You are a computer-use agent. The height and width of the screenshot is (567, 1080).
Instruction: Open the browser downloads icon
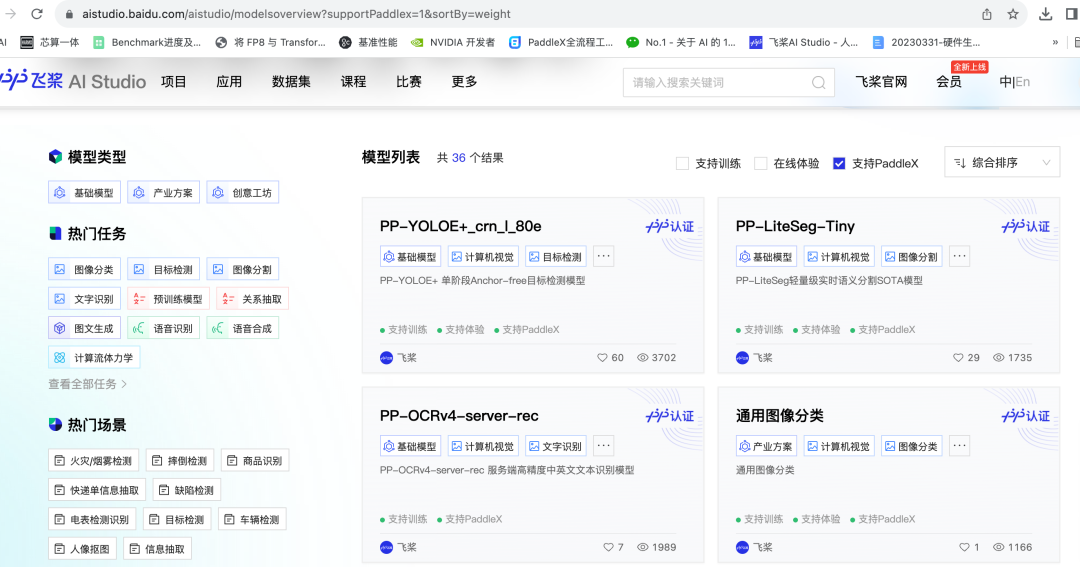pos(1045,14)
